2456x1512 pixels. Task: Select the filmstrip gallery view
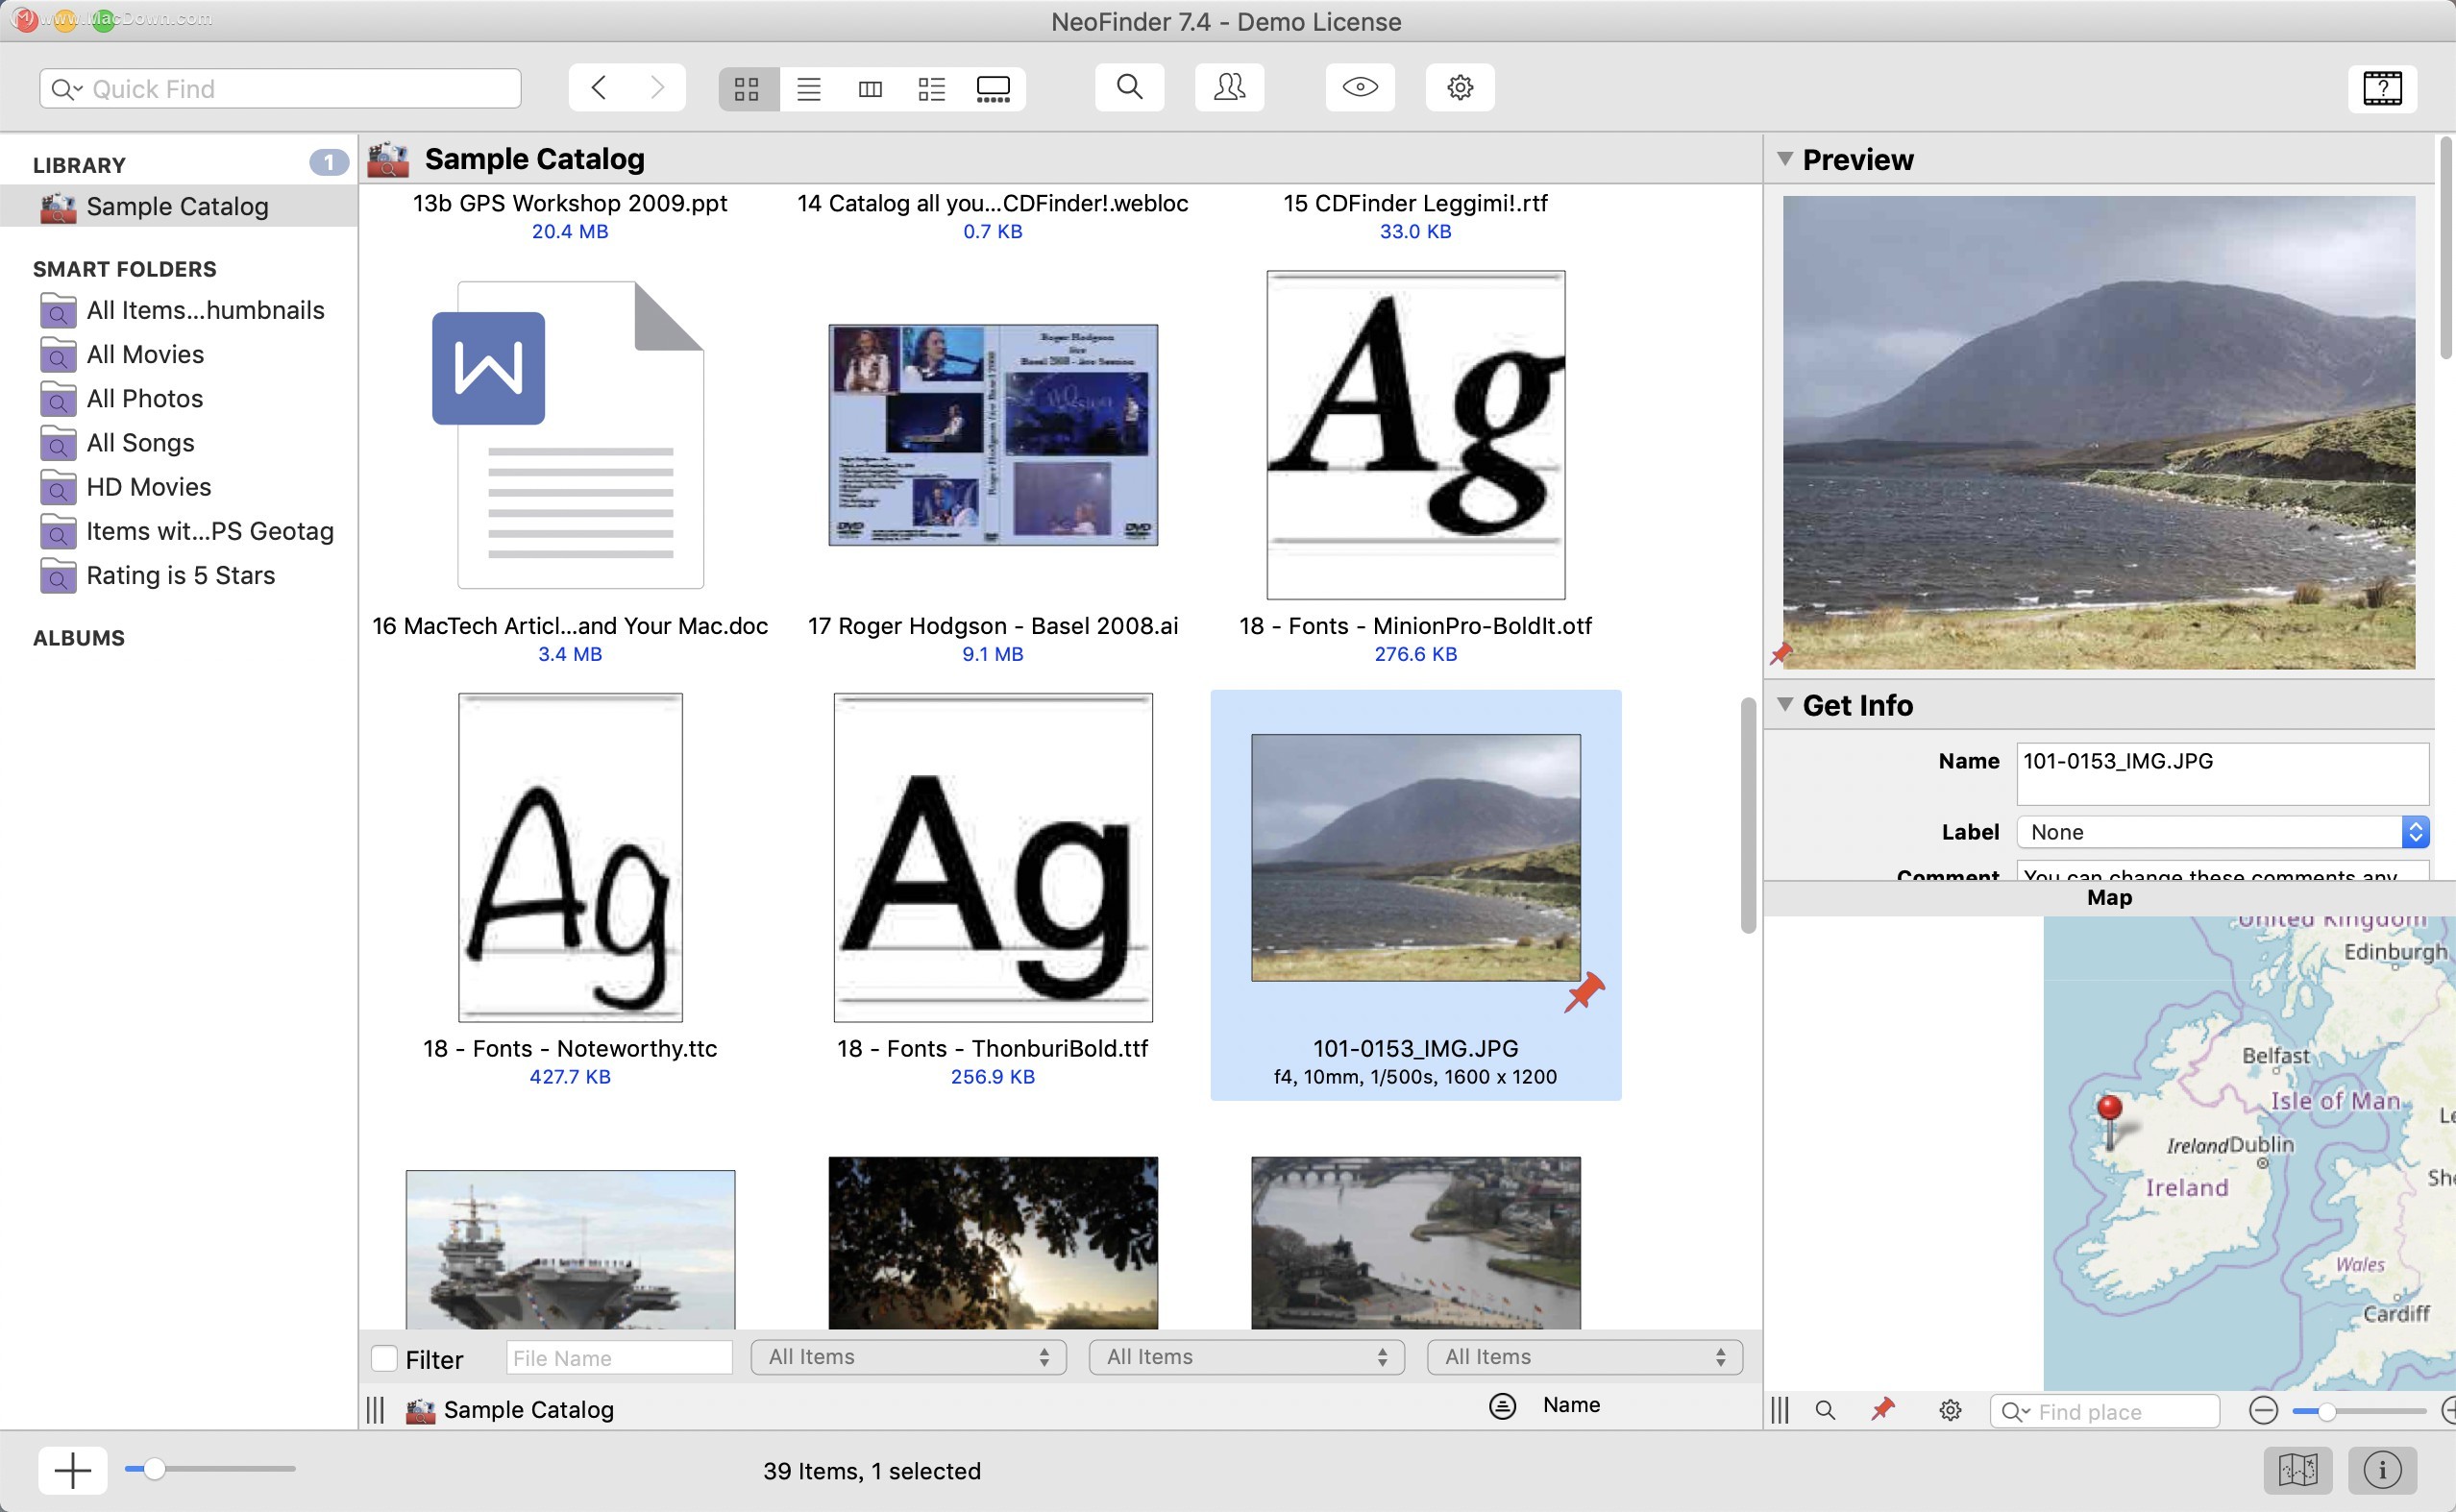pyautogui.click(x=992, y=89)
